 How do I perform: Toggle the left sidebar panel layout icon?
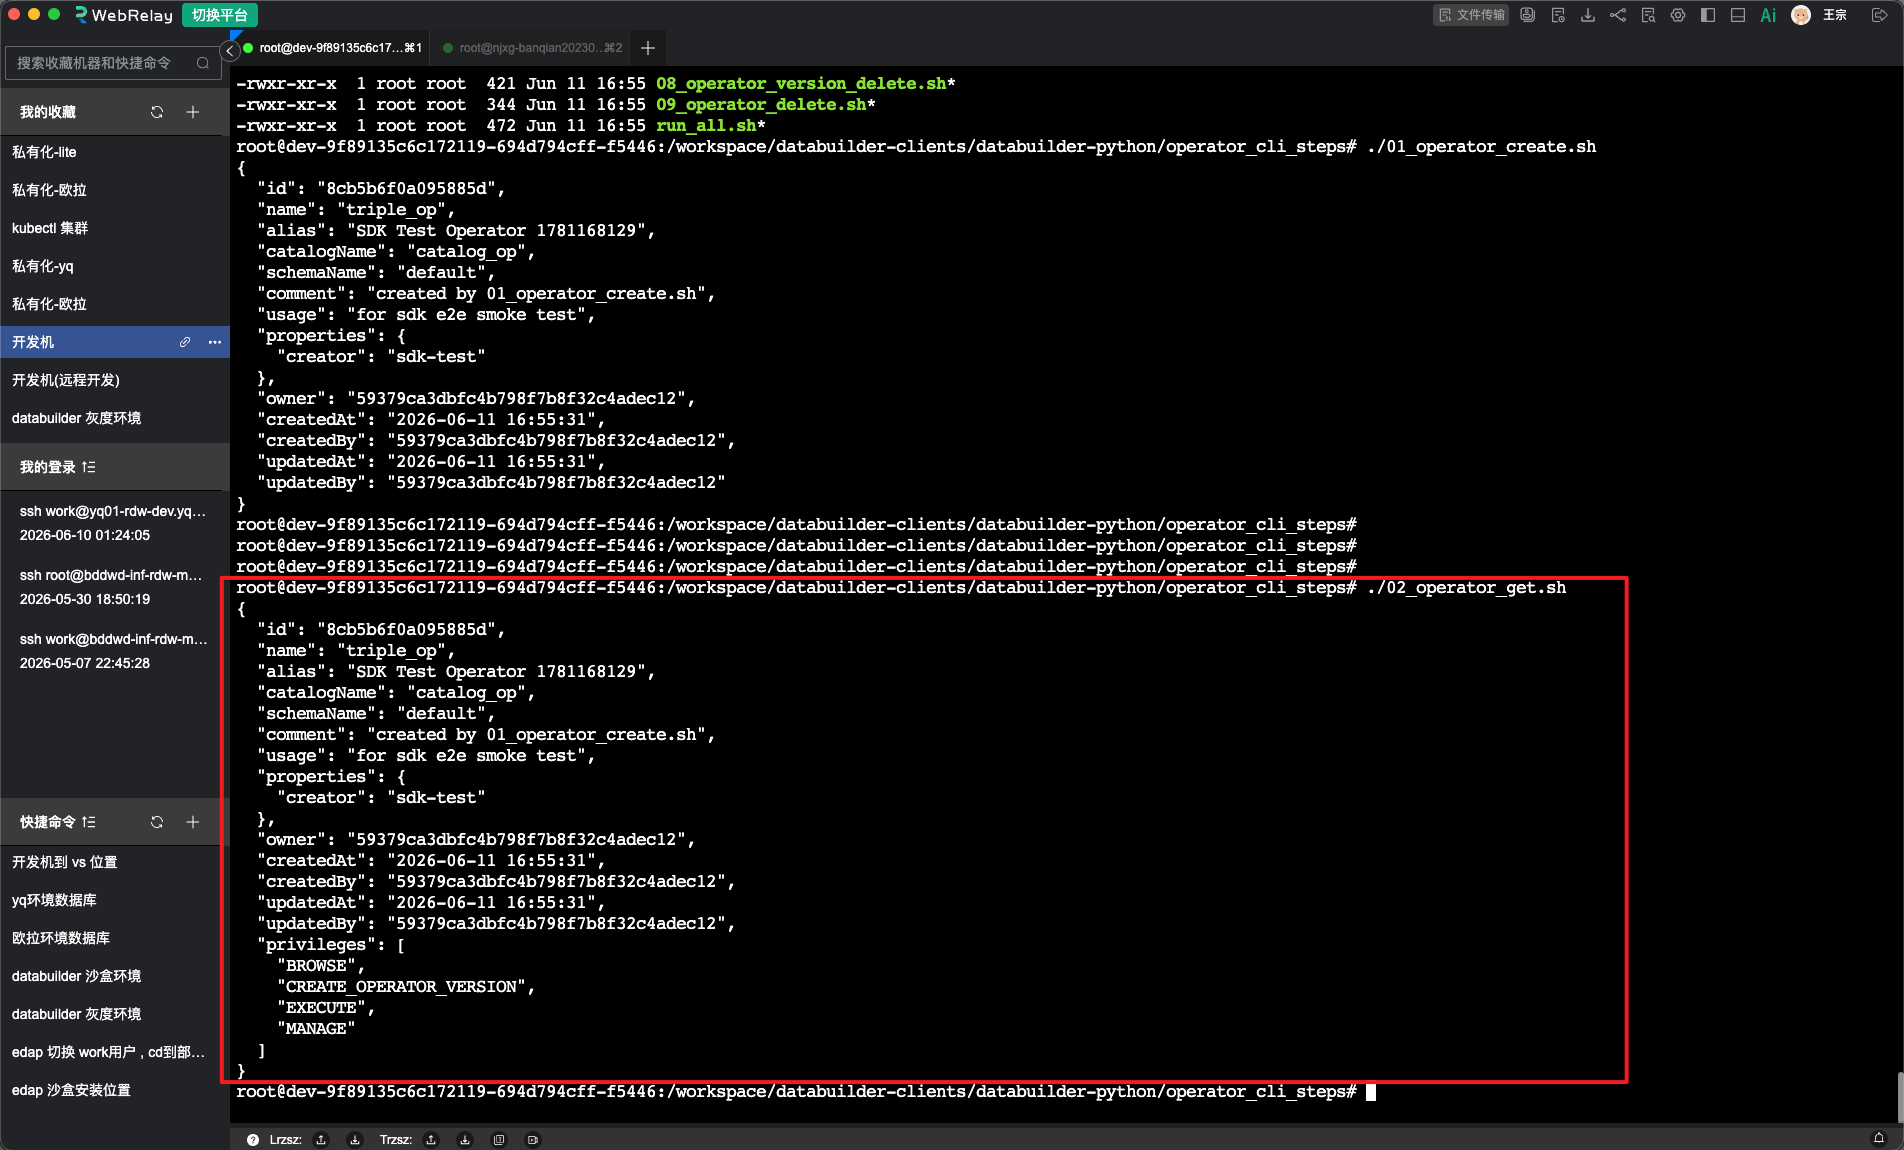(x=1708, y=15)
